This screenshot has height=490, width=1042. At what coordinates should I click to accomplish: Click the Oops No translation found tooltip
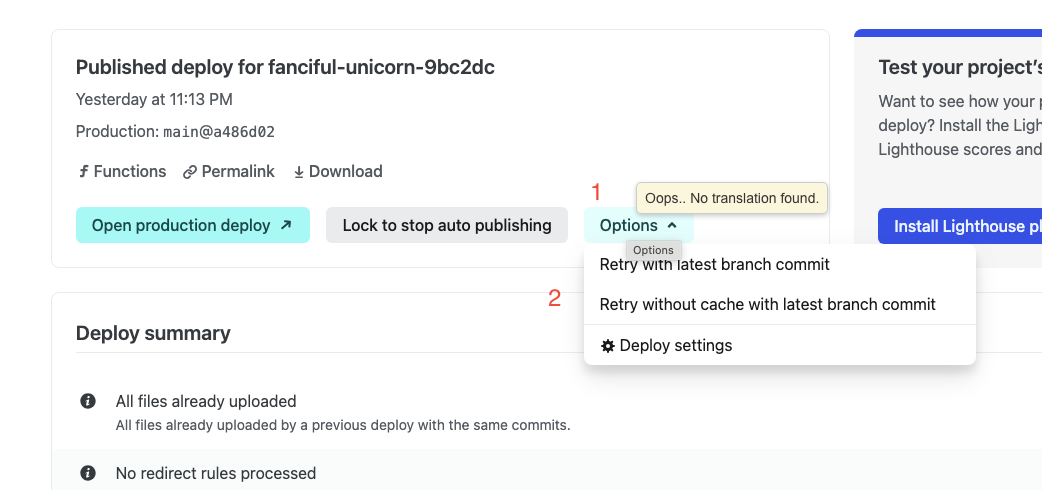732,198
